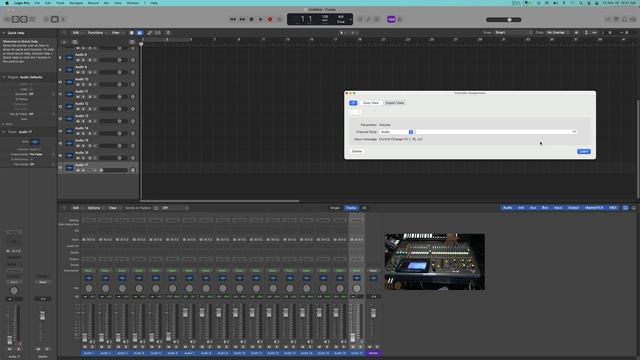Open the Help menu
This screenshot has width=640, height=360.
154,3
